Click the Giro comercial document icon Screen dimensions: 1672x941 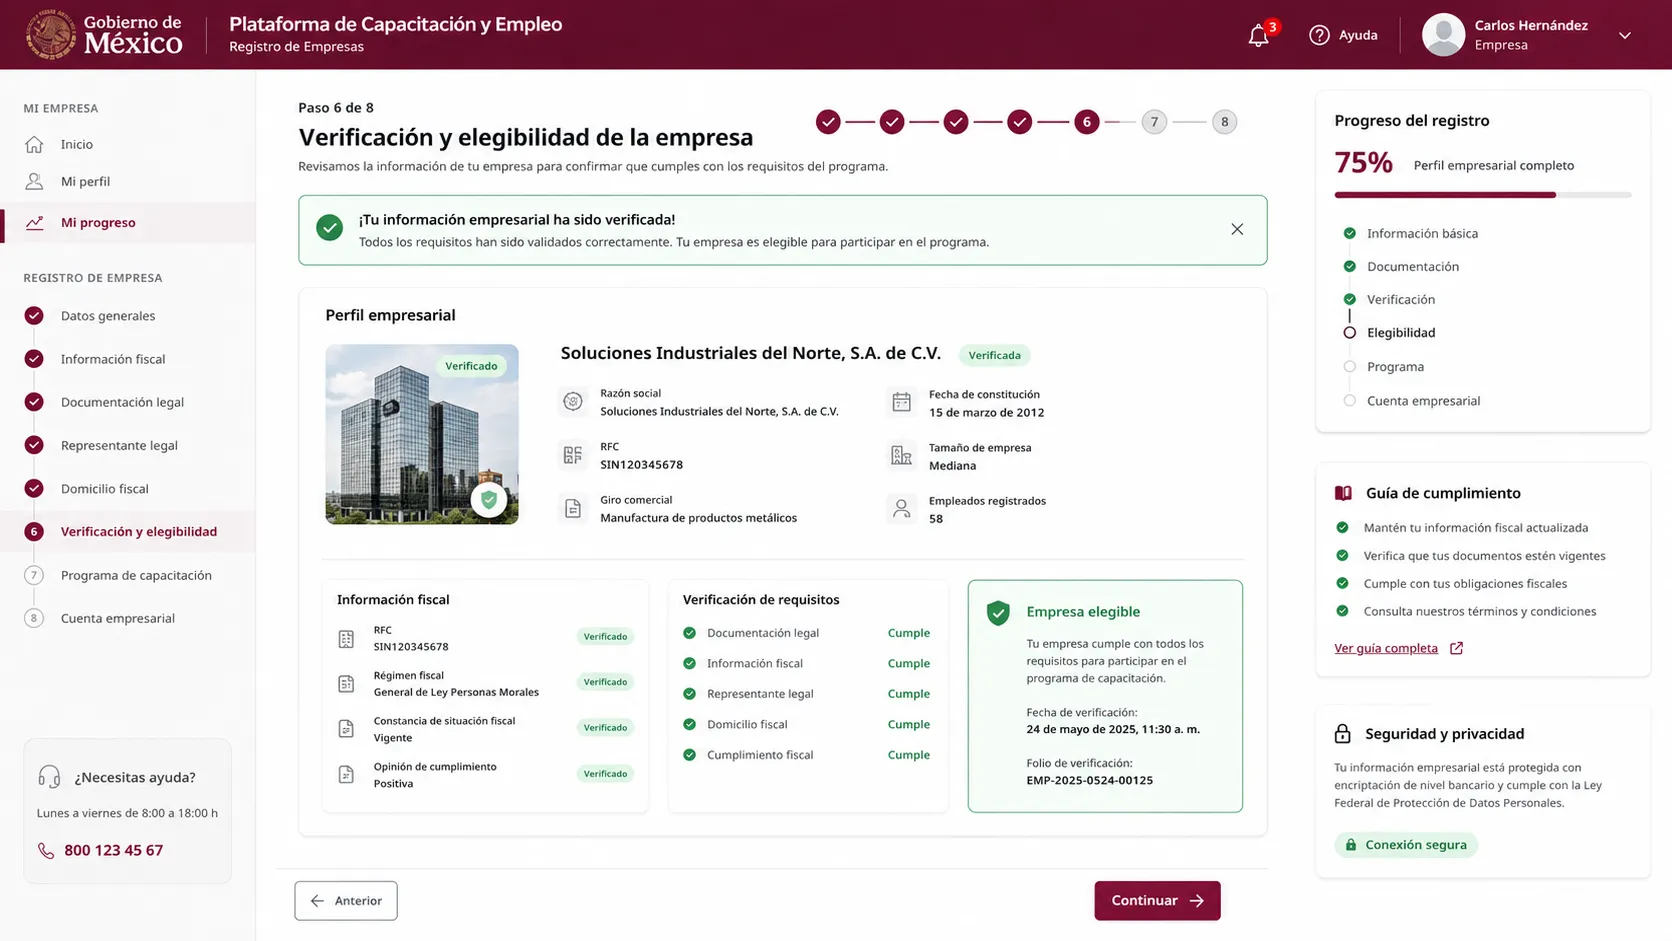573,508
